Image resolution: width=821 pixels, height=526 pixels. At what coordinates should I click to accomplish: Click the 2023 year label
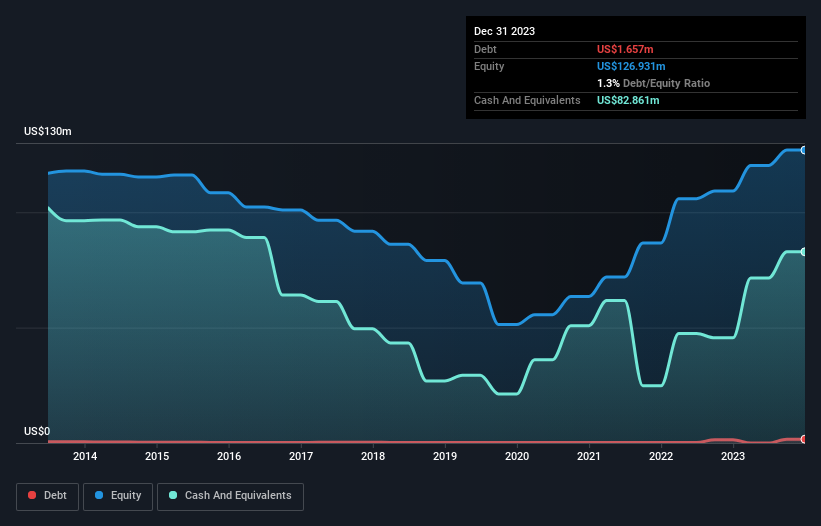(x=733, y=457)
